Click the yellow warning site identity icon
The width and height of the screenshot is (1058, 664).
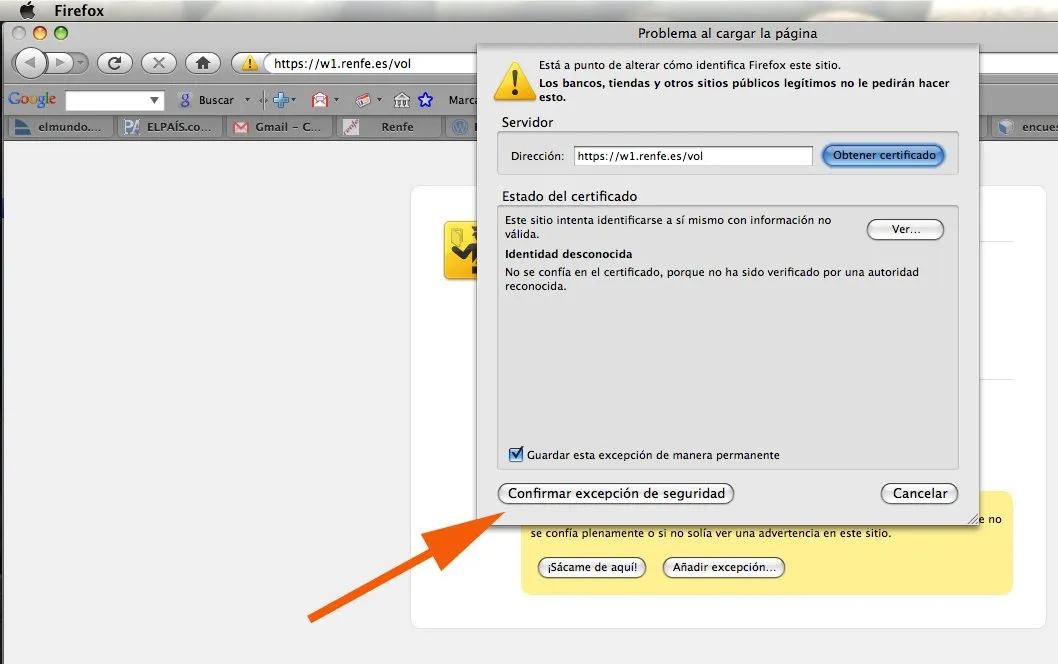pyautogui.click(x=249, y=63)
